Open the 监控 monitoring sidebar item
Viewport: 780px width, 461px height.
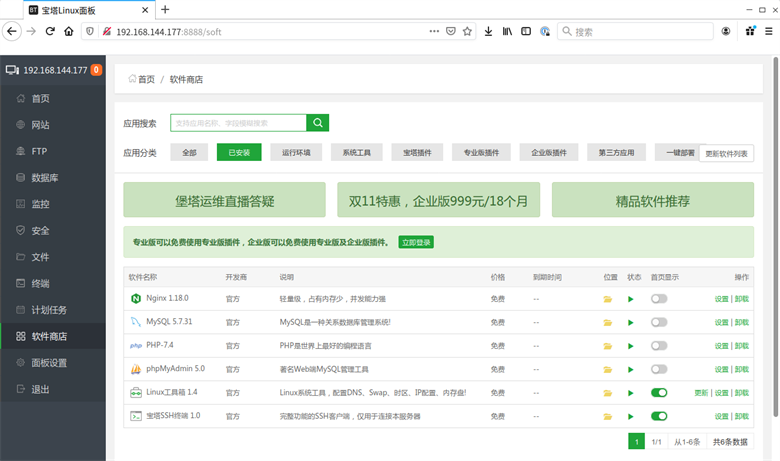pos(53,204)
